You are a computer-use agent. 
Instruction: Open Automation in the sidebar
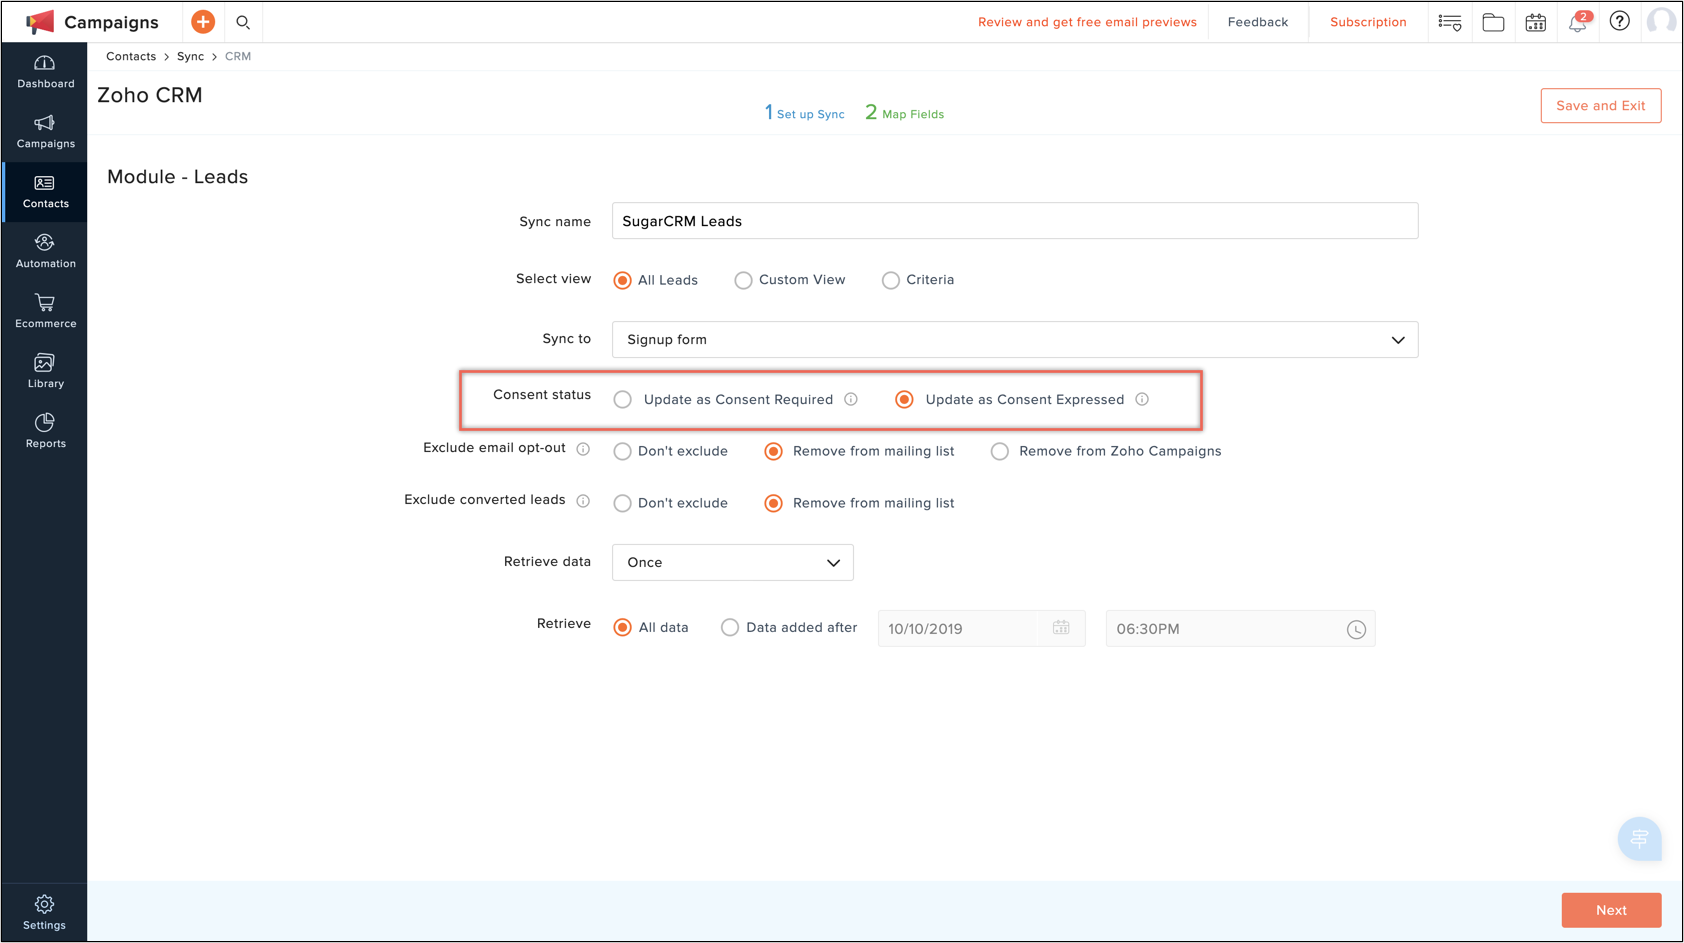45,252
